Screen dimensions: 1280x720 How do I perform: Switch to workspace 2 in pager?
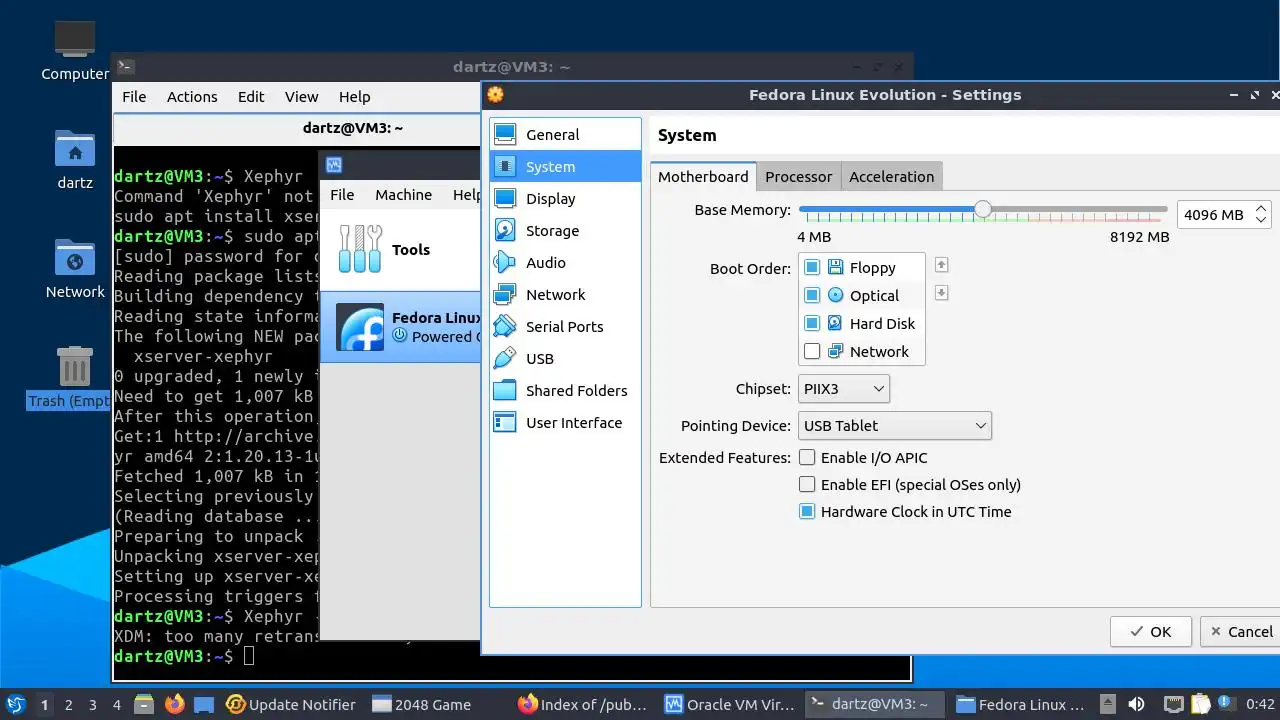point(68,704)
